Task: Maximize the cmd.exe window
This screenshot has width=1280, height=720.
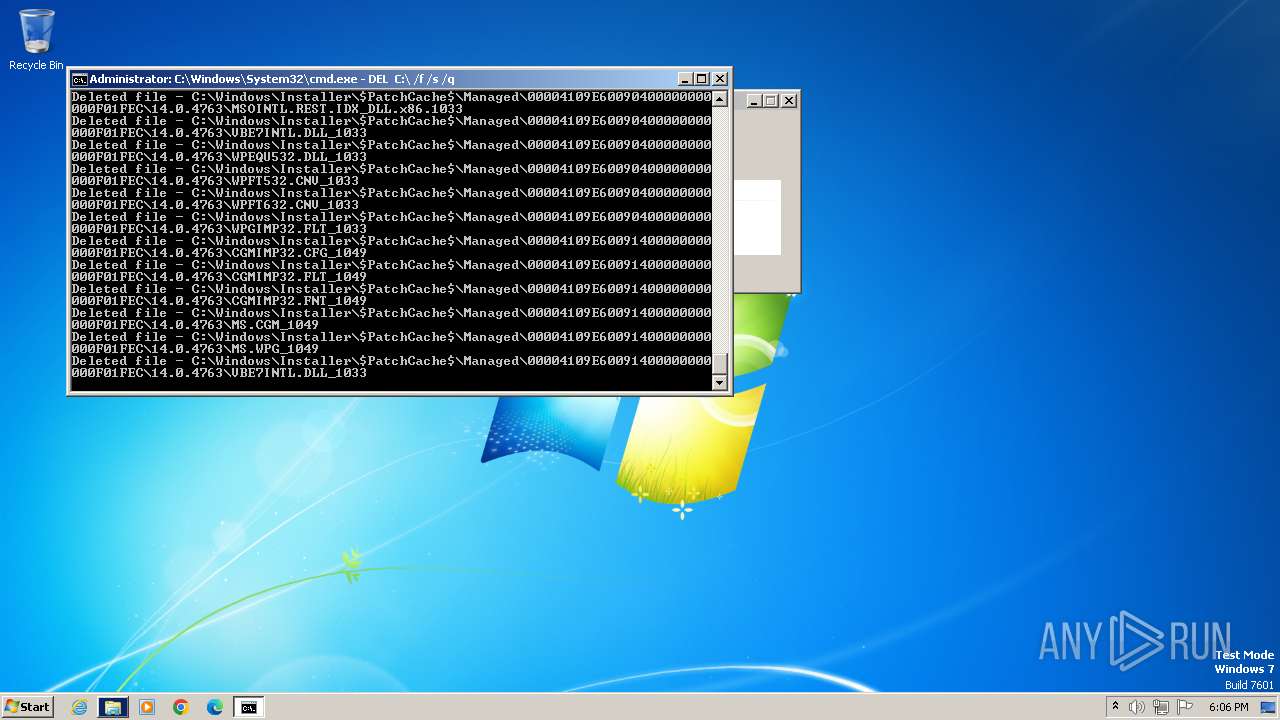Action: (x=702, y=79)
